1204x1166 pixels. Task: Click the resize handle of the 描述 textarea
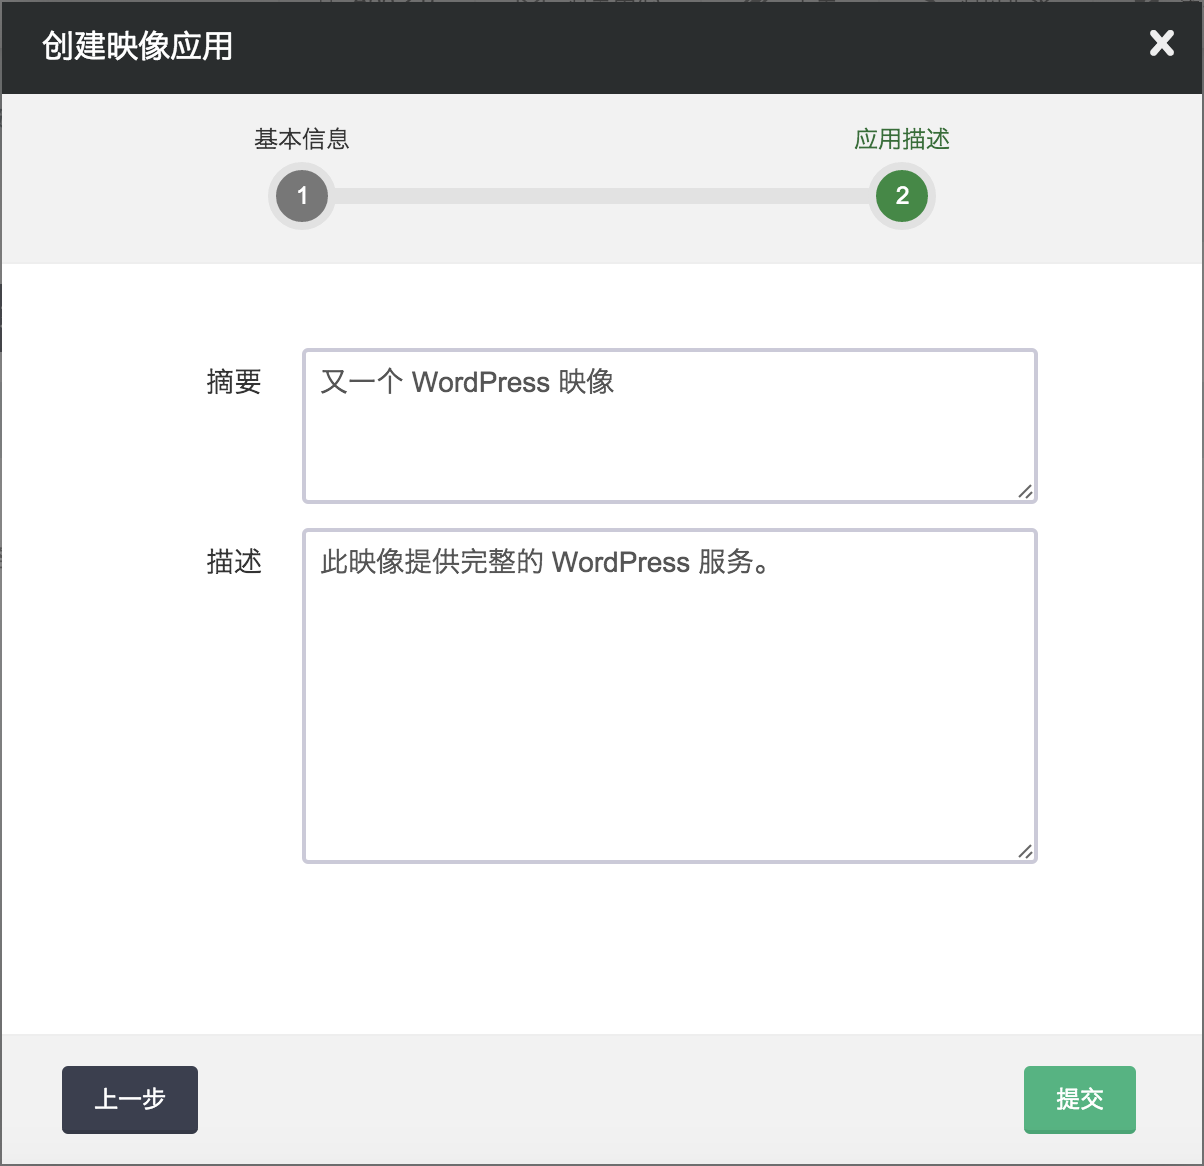pyautogui.click(x=1025, y=851)
